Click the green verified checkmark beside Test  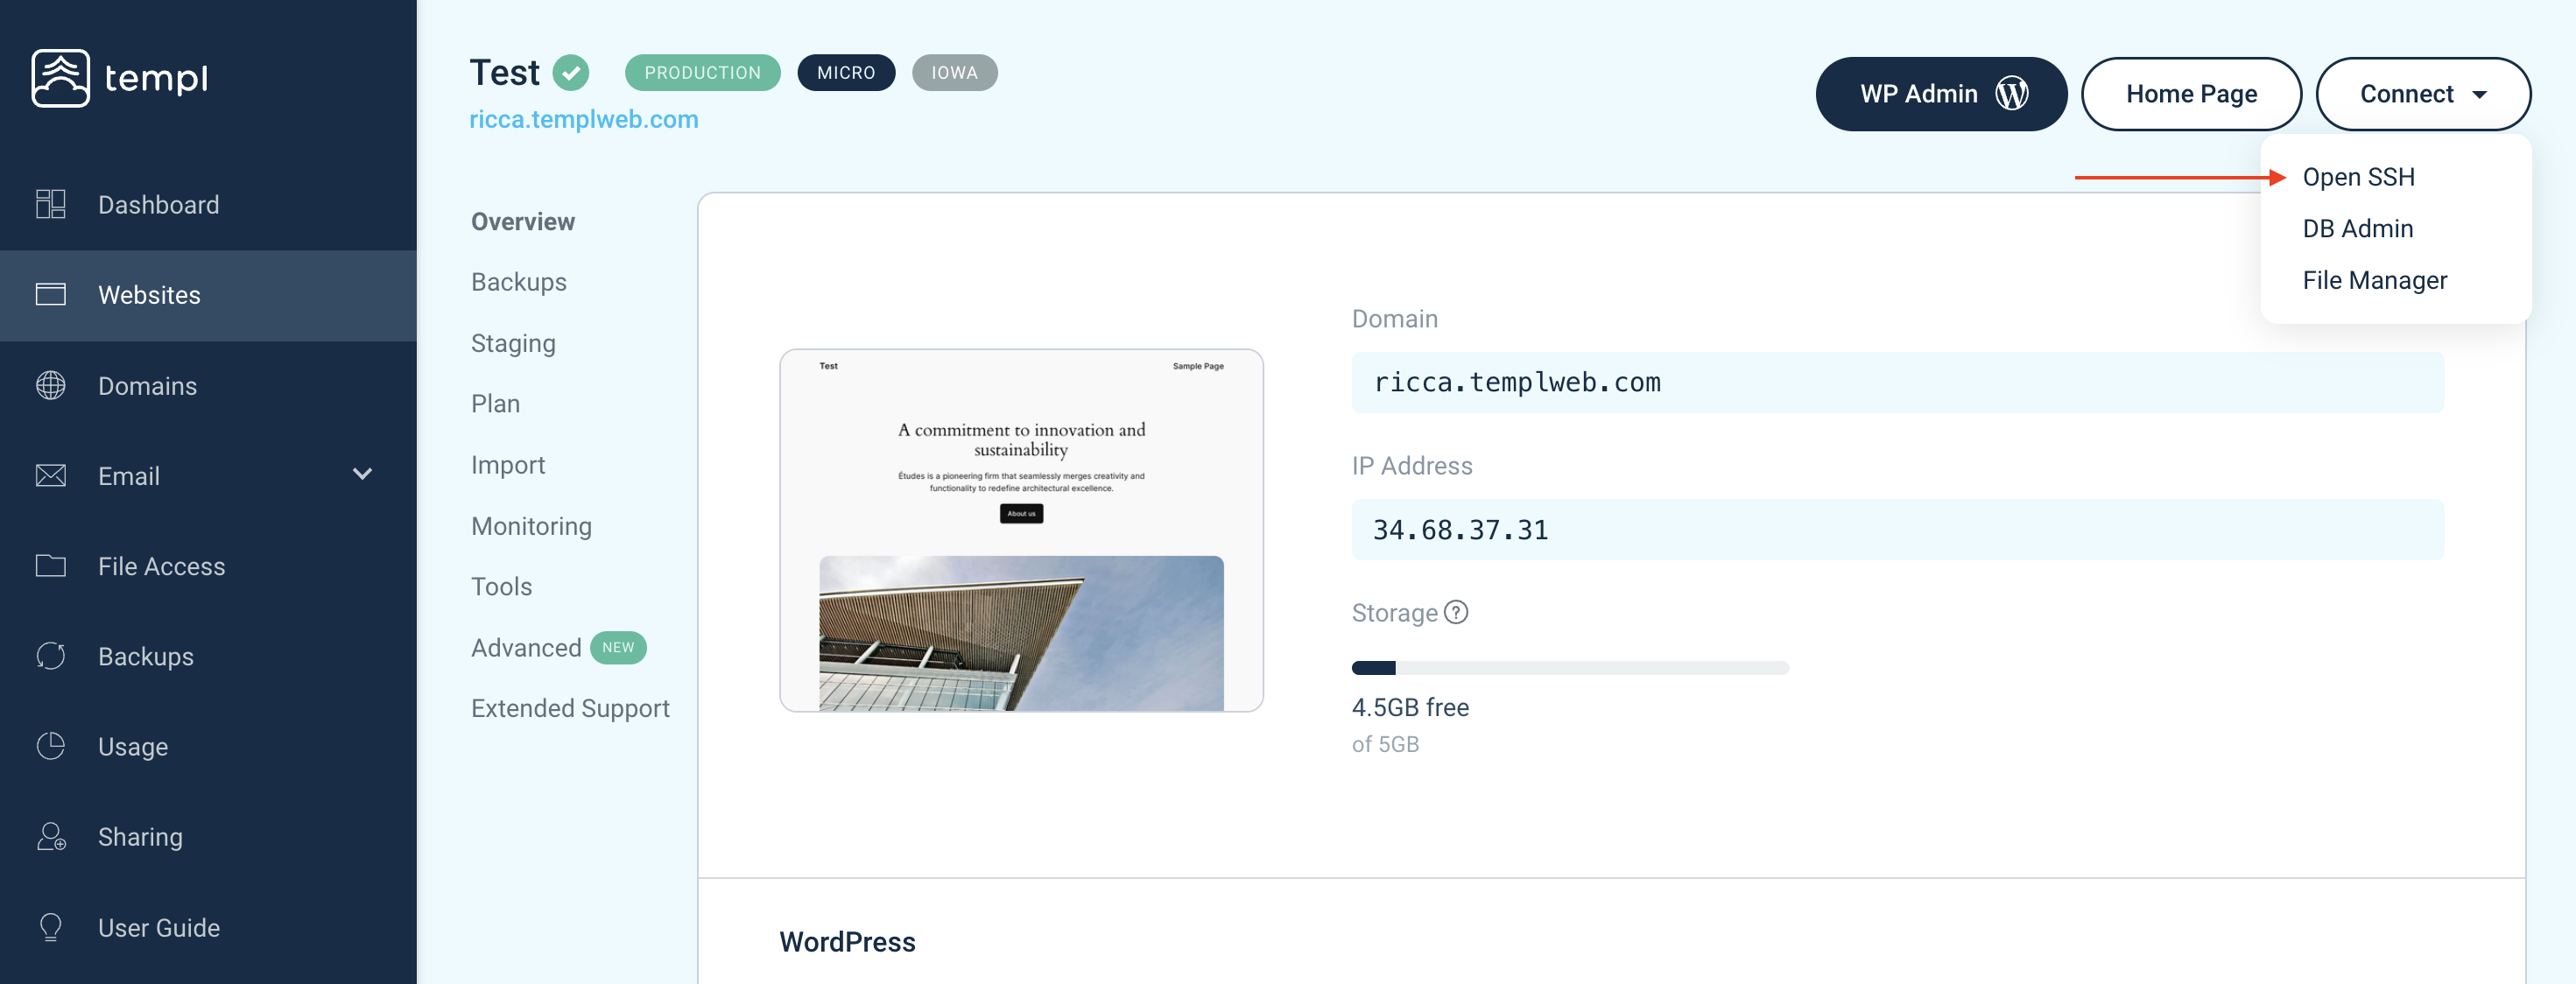571,73
